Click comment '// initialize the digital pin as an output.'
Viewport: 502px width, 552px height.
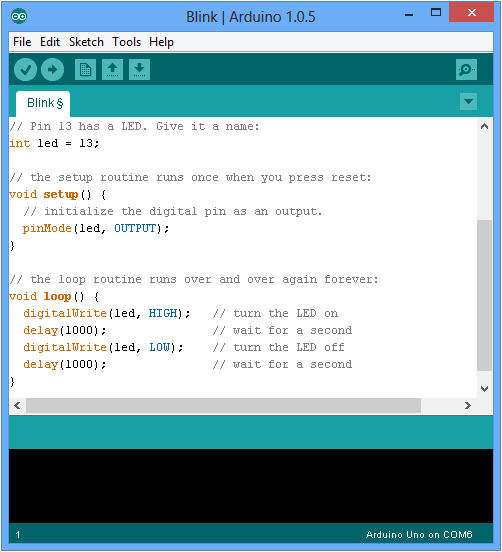coord(172,212)
